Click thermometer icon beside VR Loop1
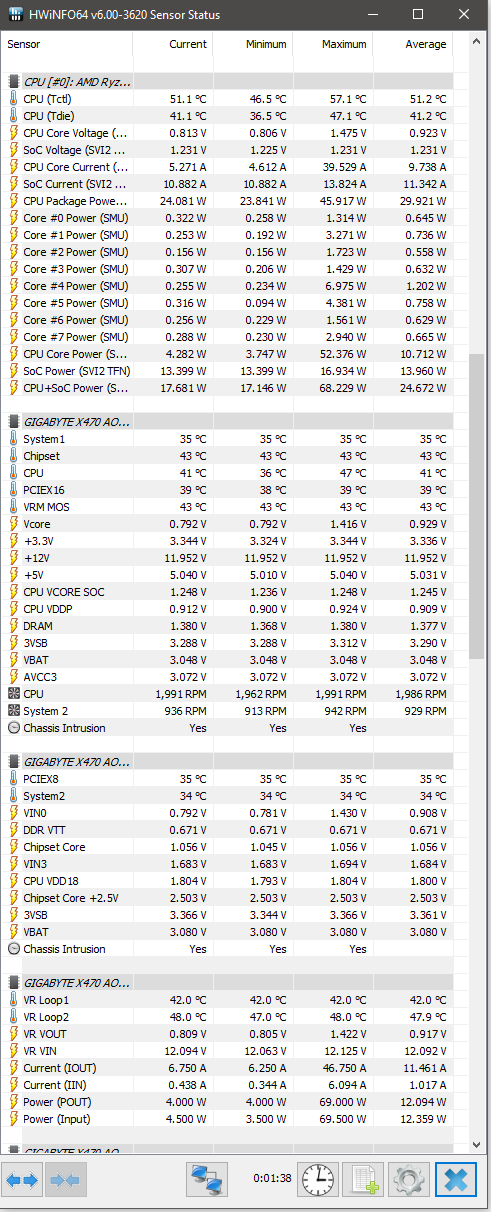Viewport: 491px width, 1212px height. 13,1000
